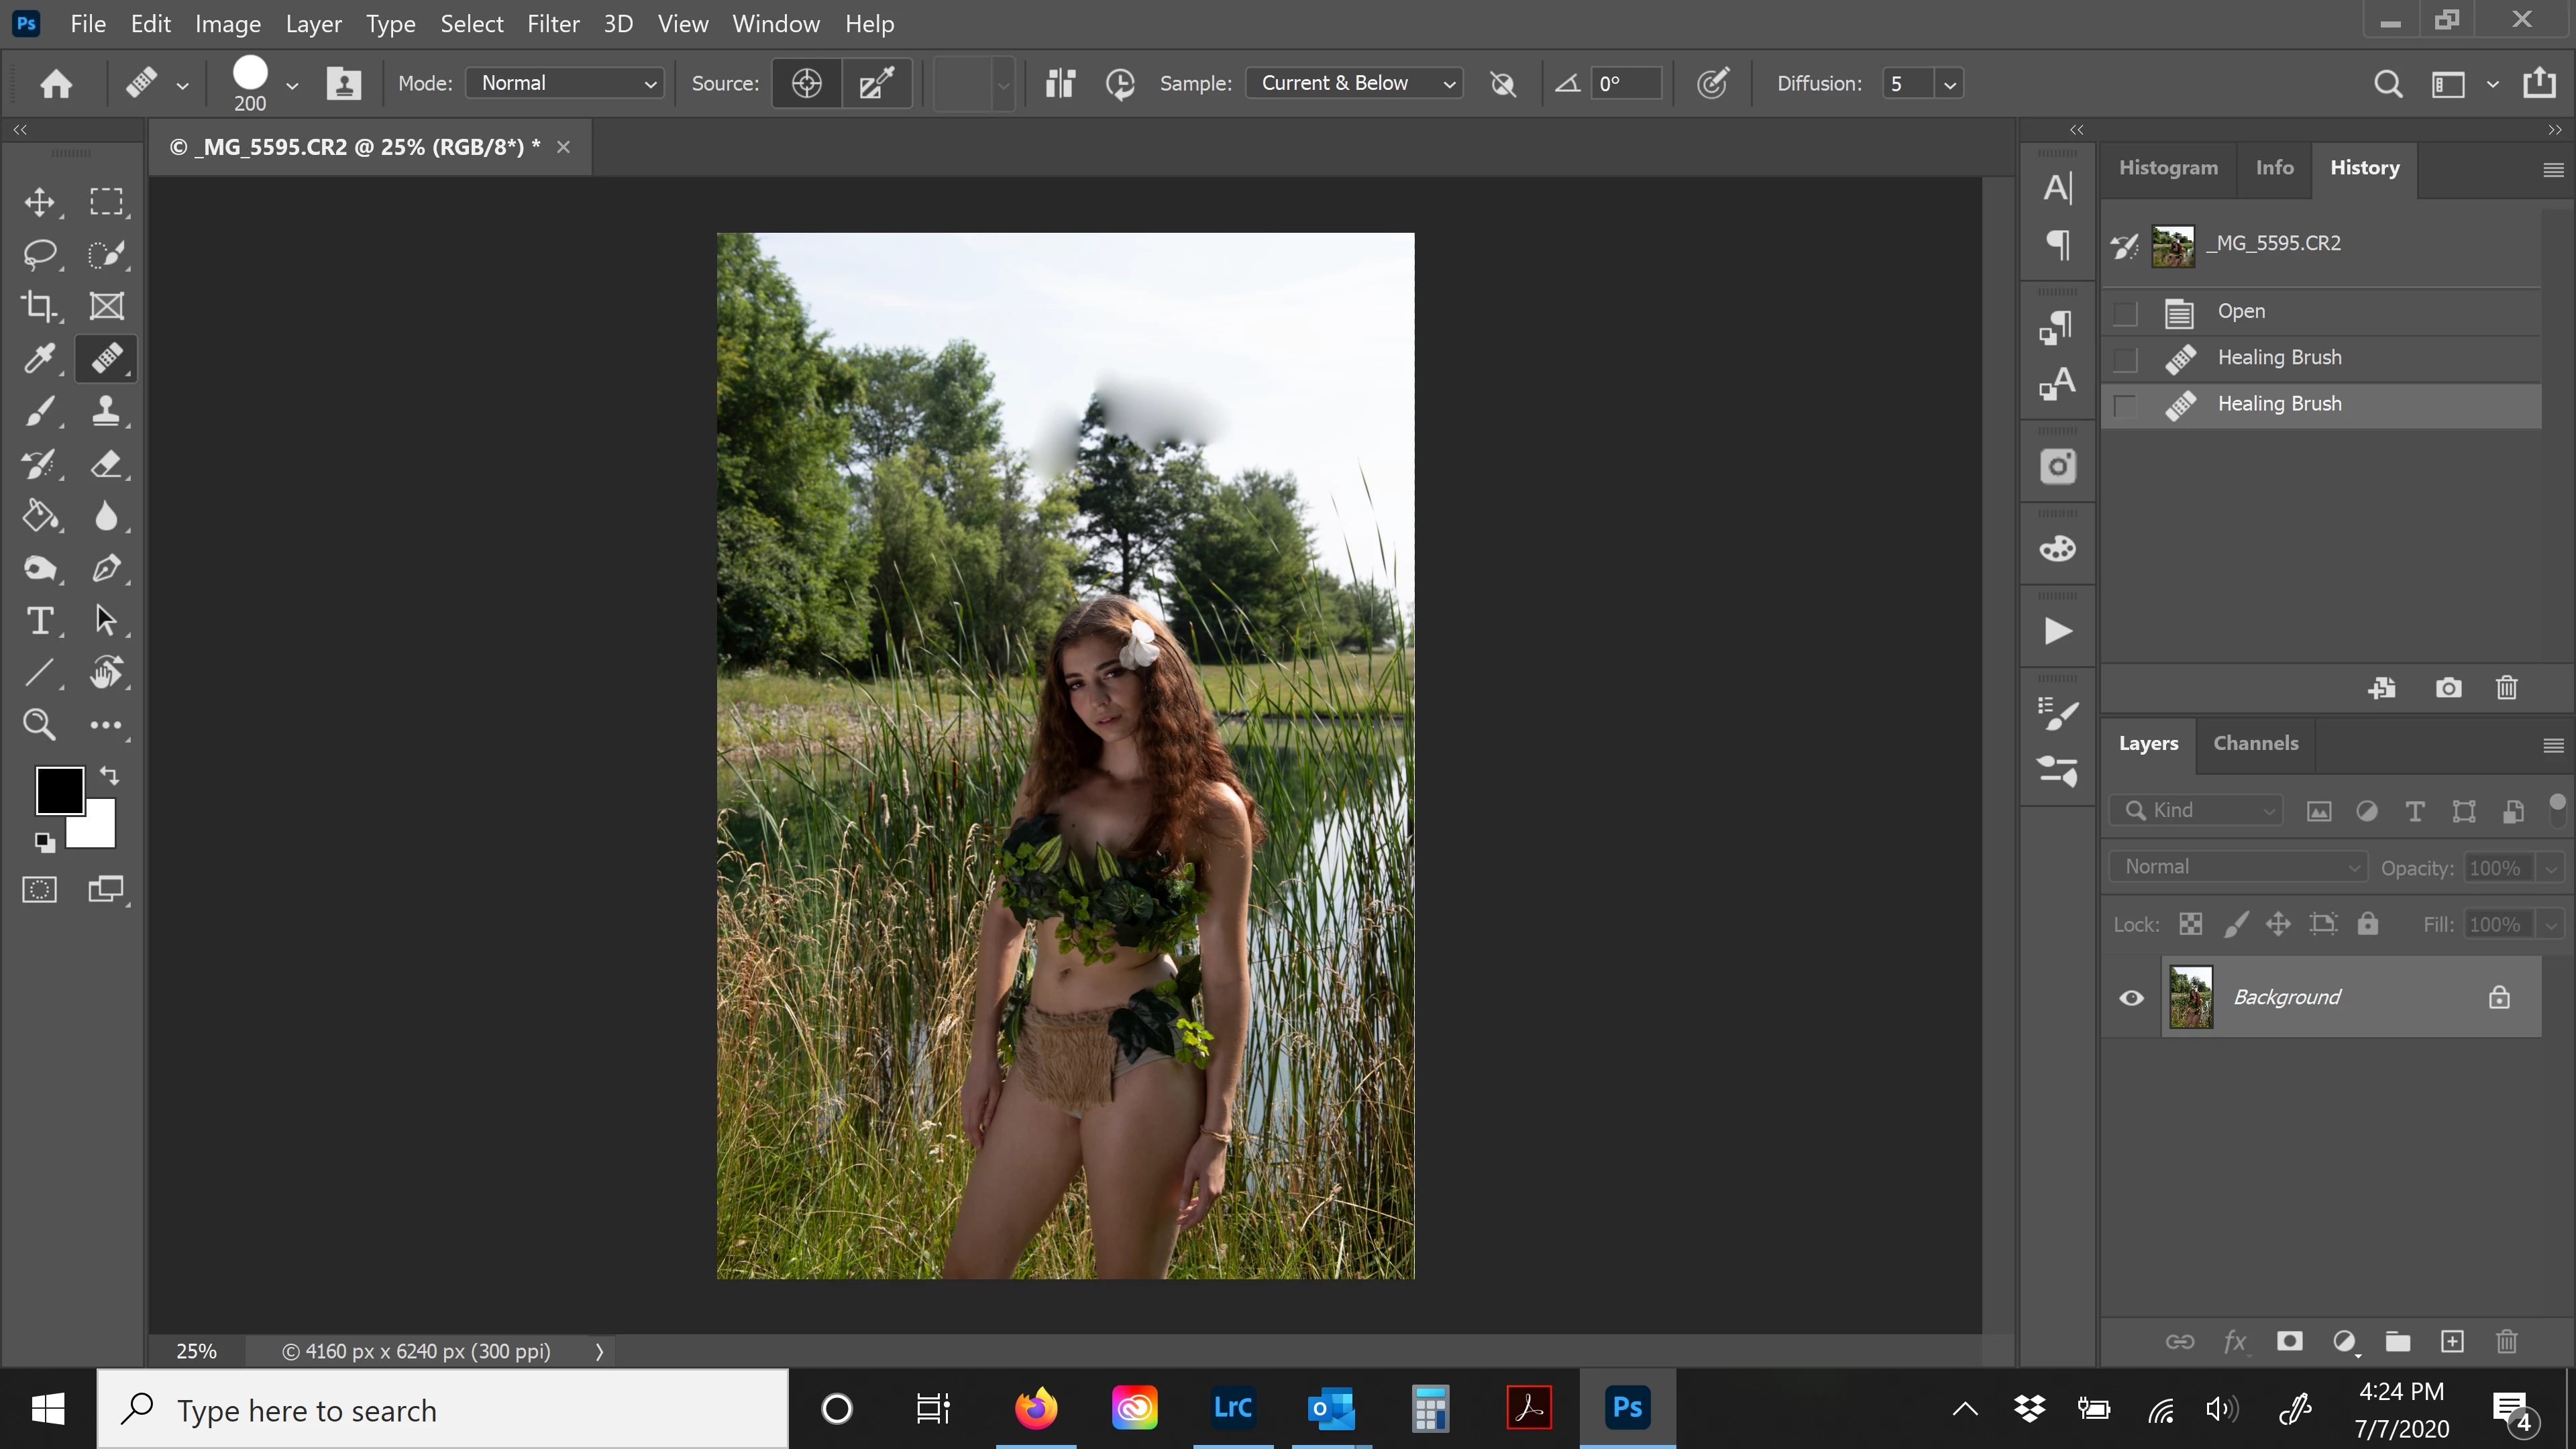Select the Crop tool
2576x1449 pixels.
(39, 306)
